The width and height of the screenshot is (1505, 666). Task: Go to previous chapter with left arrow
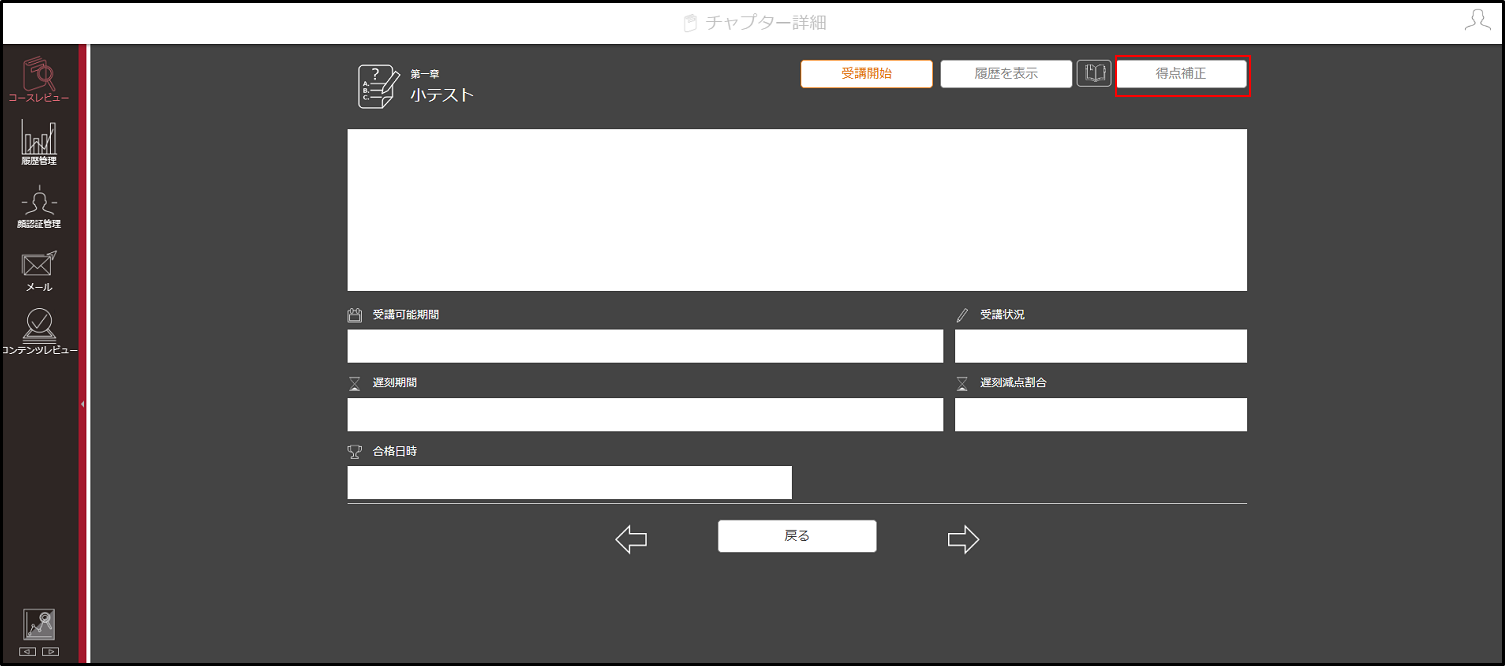point(631,540)
